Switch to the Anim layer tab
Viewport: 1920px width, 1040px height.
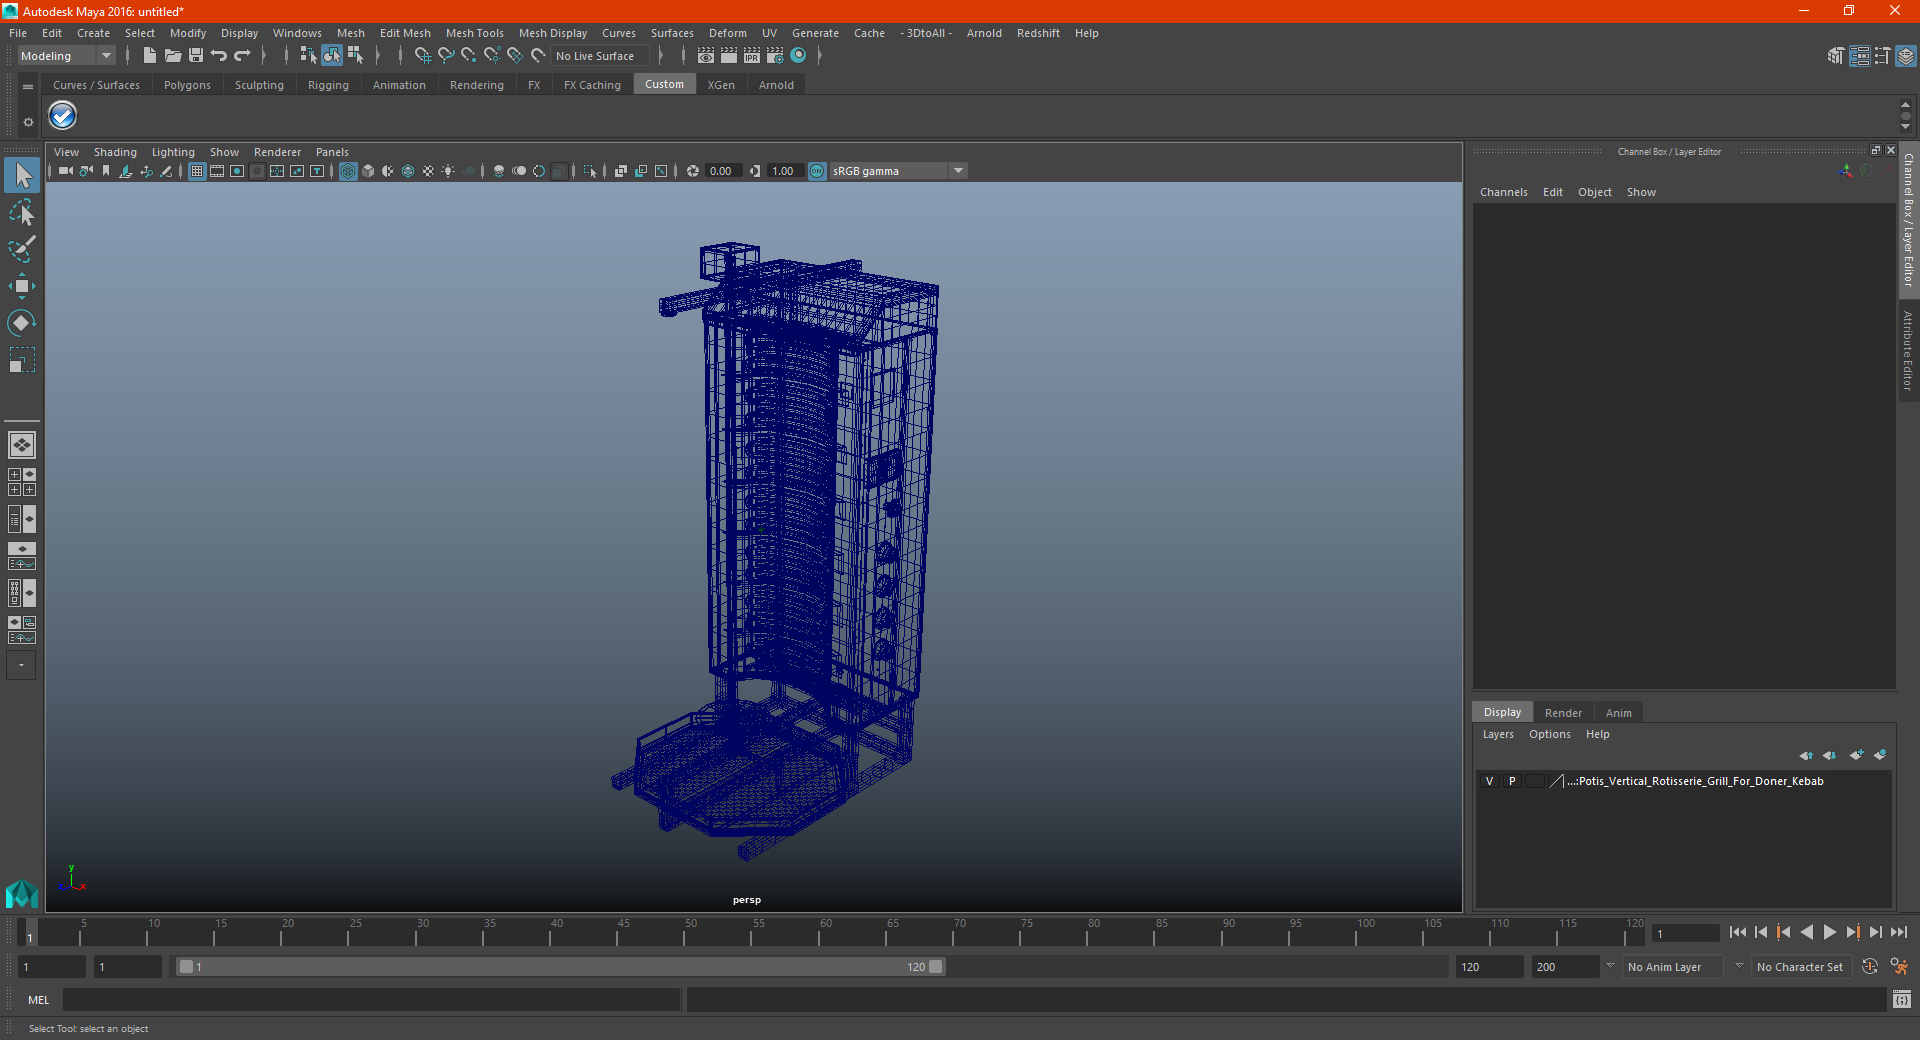[1618, 713]
